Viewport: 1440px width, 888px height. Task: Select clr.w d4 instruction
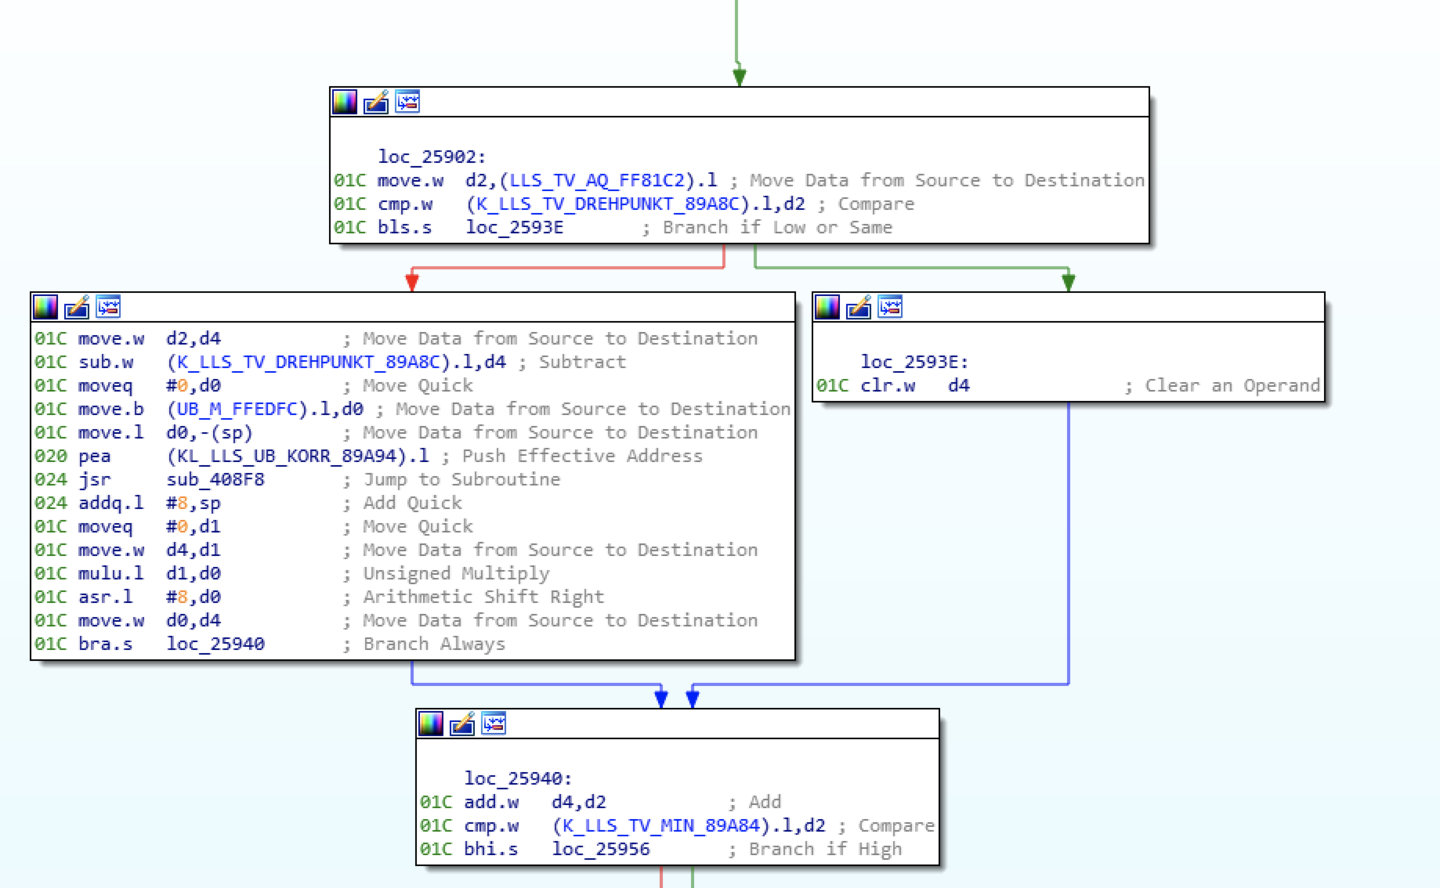[915, 386]
